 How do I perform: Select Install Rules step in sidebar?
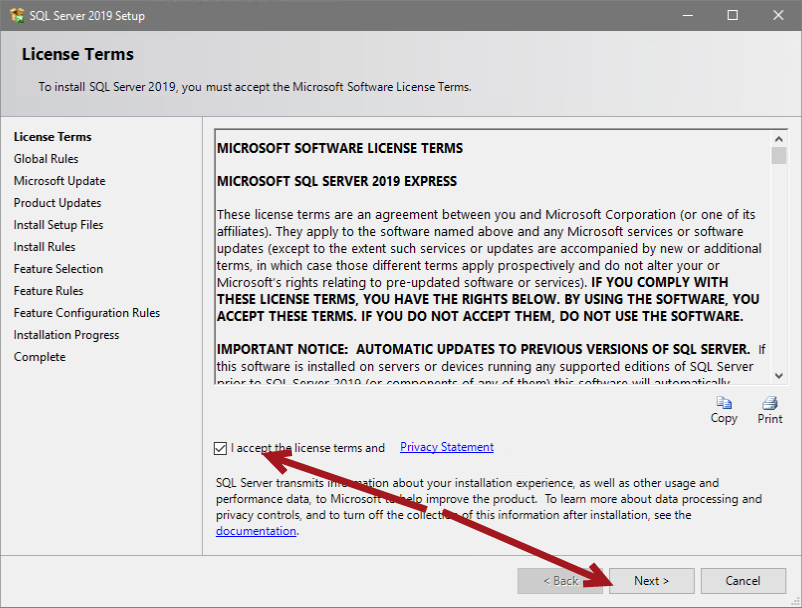click(x=44, y=247)
